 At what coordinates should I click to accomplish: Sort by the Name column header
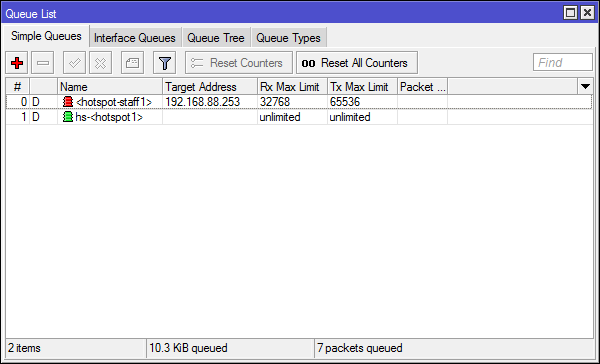(110, 87)
